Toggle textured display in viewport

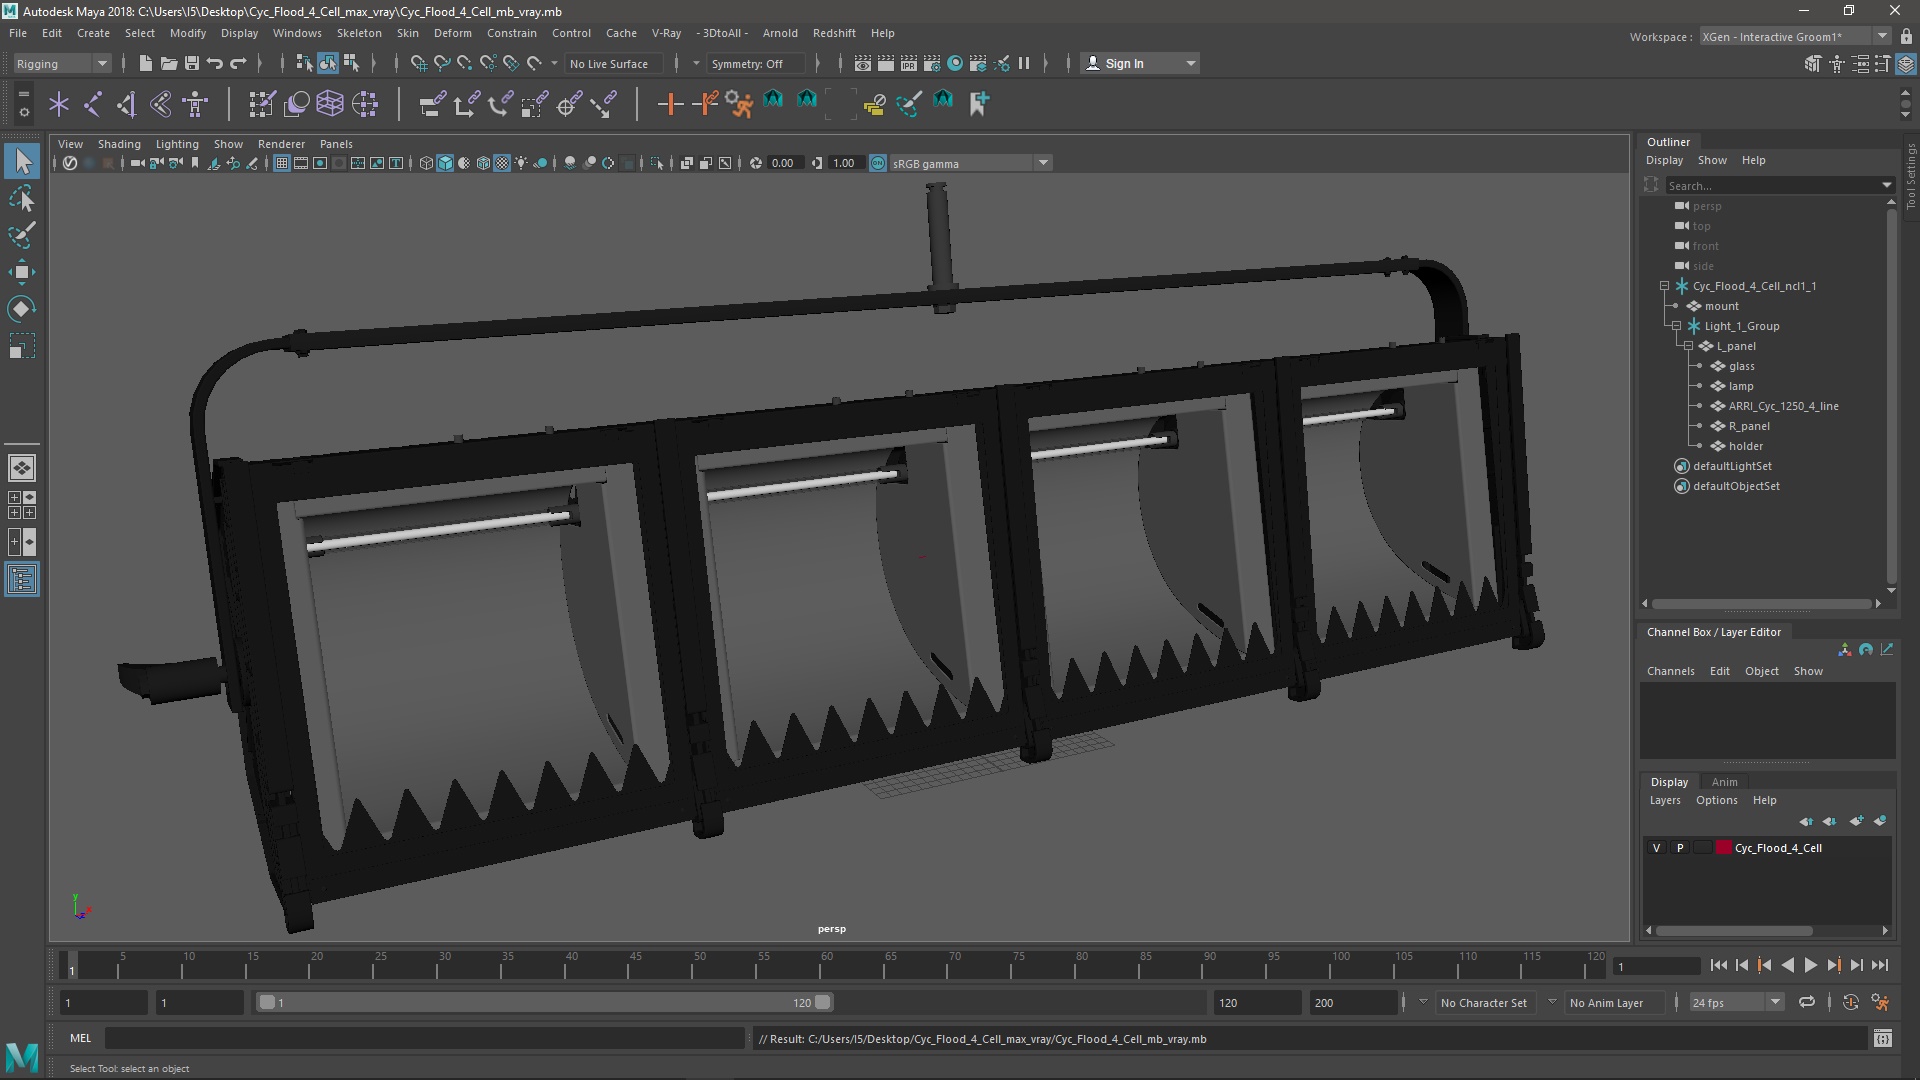point(502,163)
